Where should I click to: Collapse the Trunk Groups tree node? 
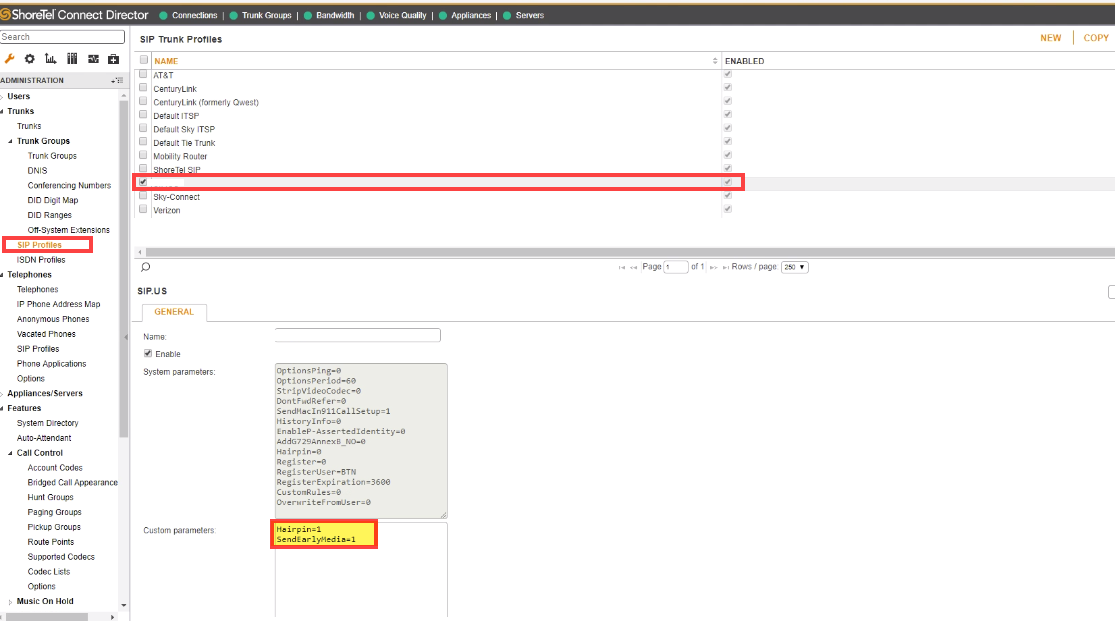tap(11, 142)
